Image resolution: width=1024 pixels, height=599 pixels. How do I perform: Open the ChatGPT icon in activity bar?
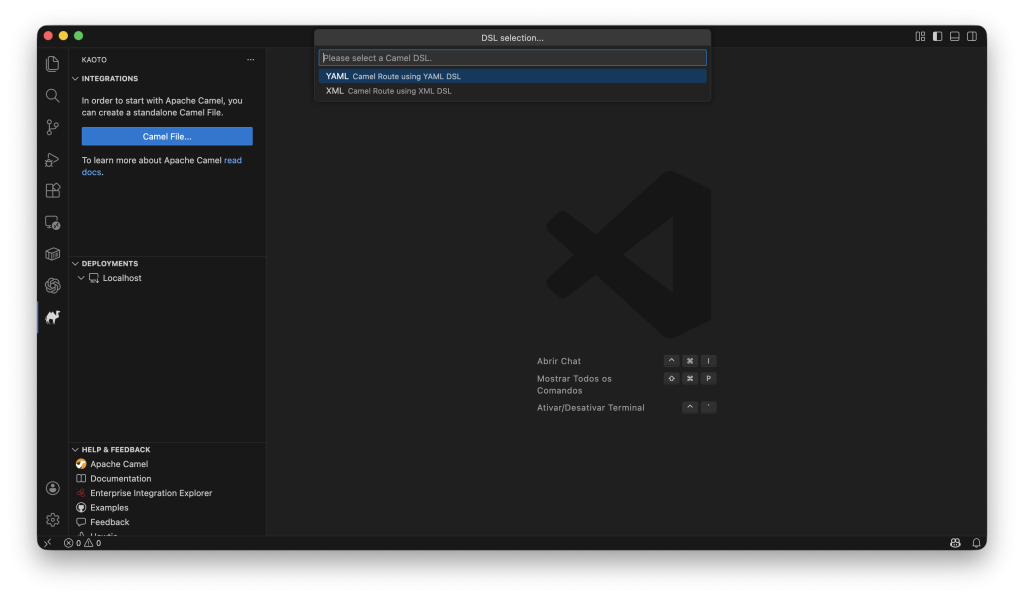pos(53,286)
